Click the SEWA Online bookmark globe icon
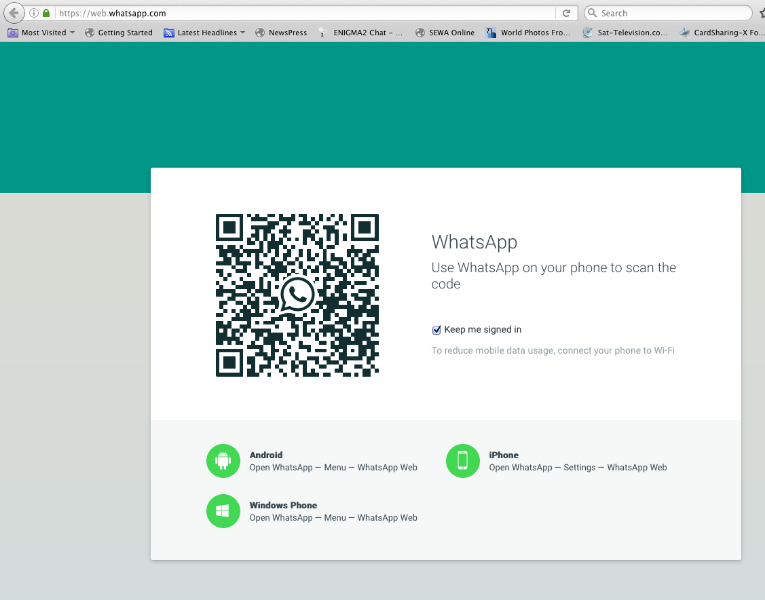Viewport: 765px width, 600px height. point(420,33)
